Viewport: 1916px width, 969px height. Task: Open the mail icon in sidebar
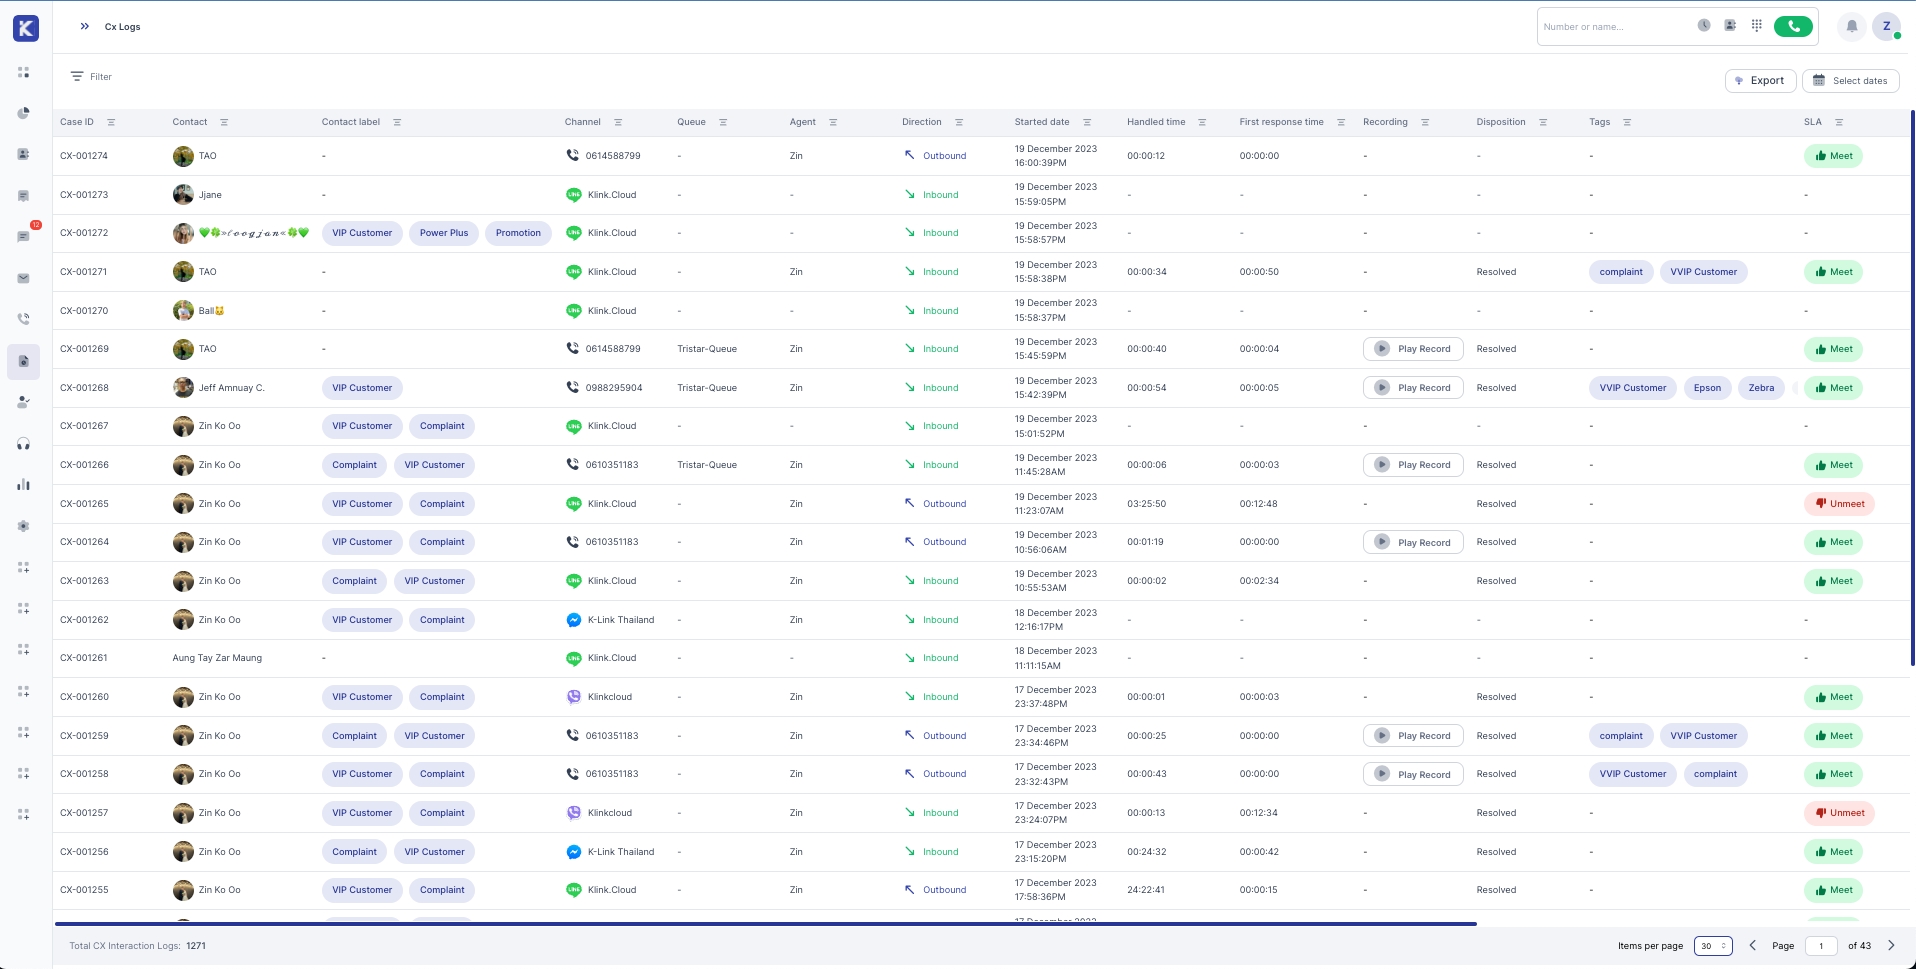pyautogui.click(x=23, y=279)
